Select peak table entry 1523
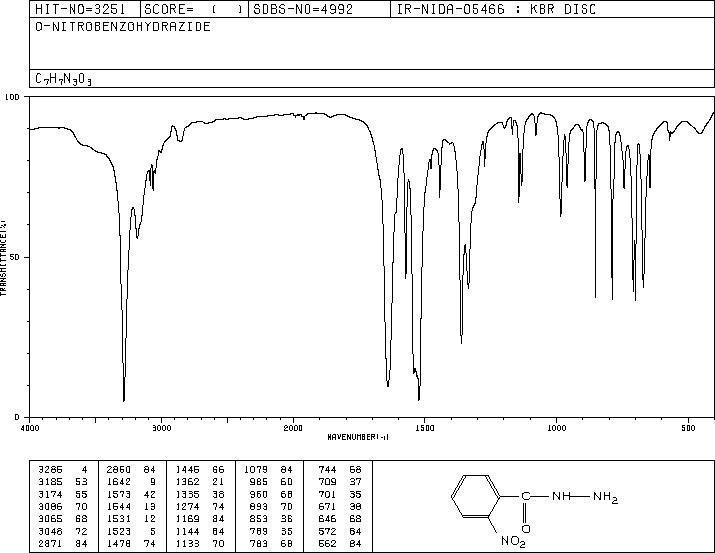The width and height of the screenshot is (715, 553). (119, 531)
